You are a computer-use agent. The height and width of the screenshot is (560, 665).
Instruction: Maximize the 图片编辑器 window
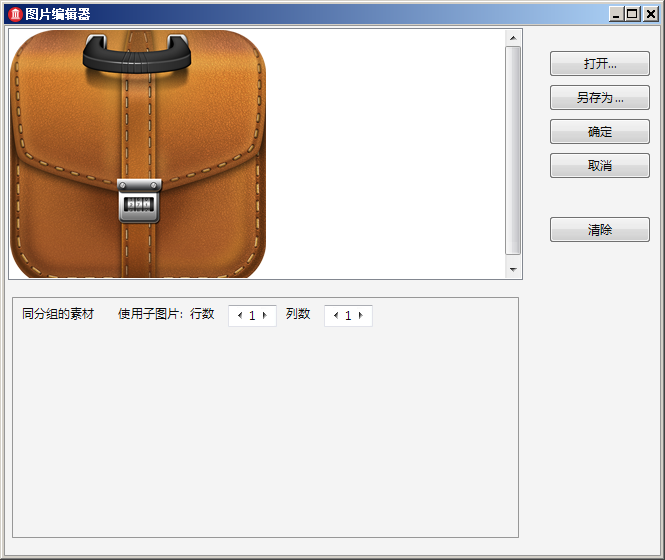point(632,14)
